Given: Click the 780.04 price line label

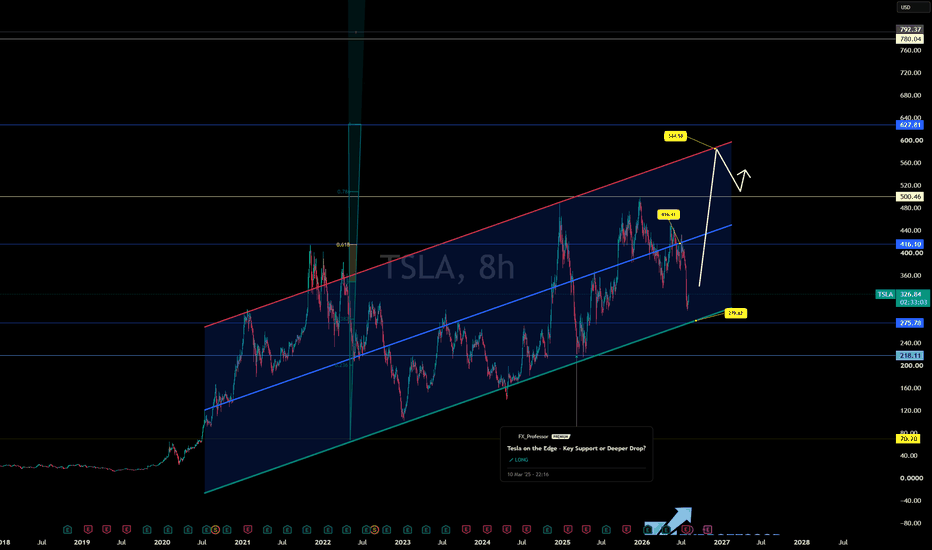Looking at the screenshot, I should coord(909,39).
